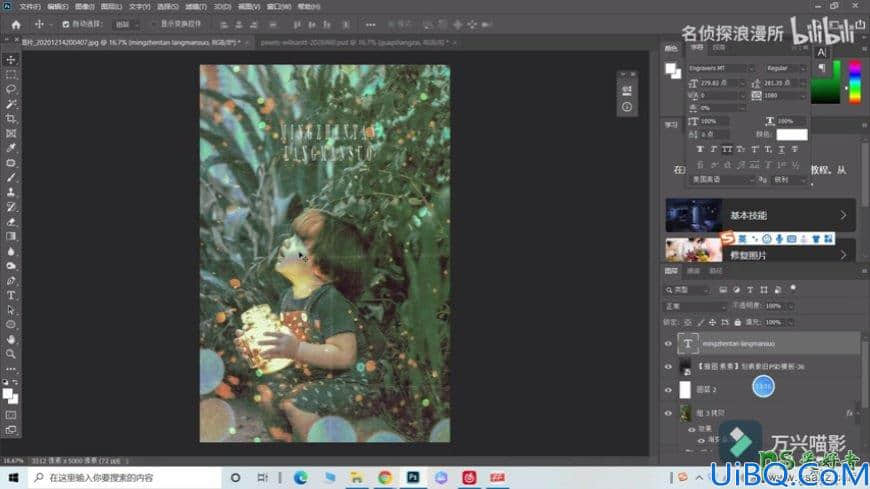Click the Windows taskbar search box

tap(124, 477)
